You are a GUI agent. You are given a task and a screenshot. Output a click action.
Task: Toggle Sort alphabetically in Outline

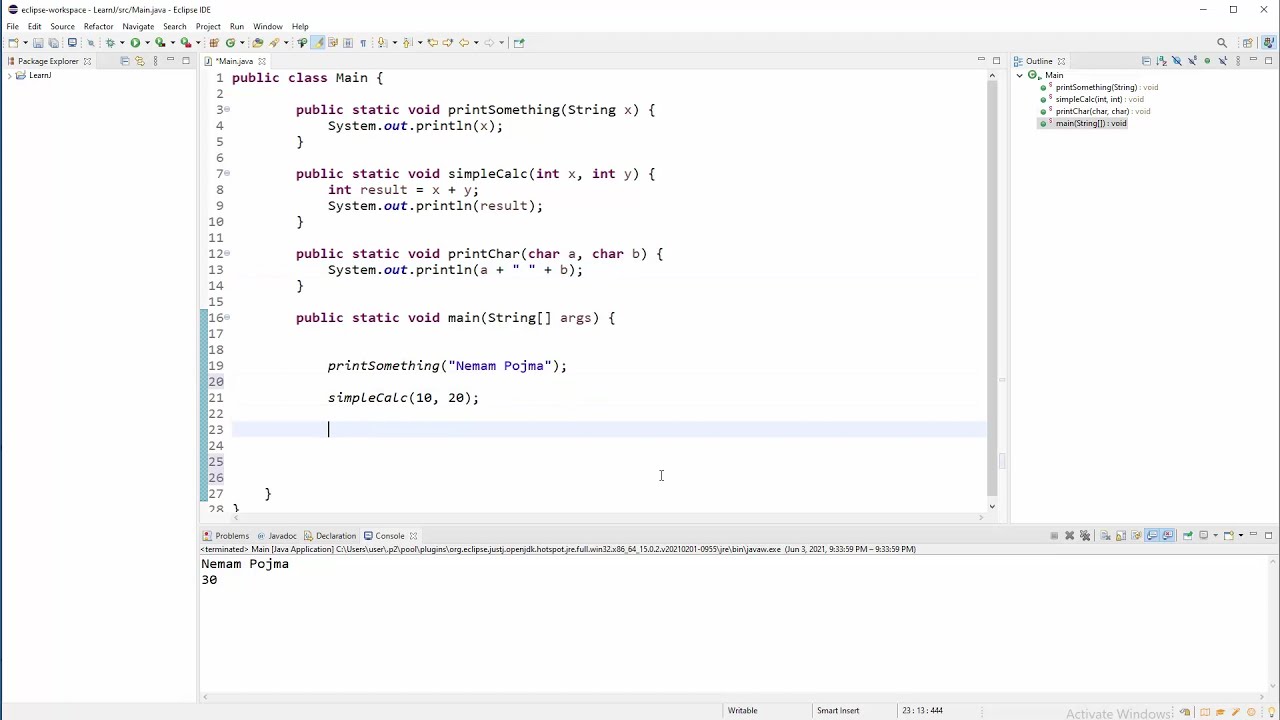(1161, 61)
